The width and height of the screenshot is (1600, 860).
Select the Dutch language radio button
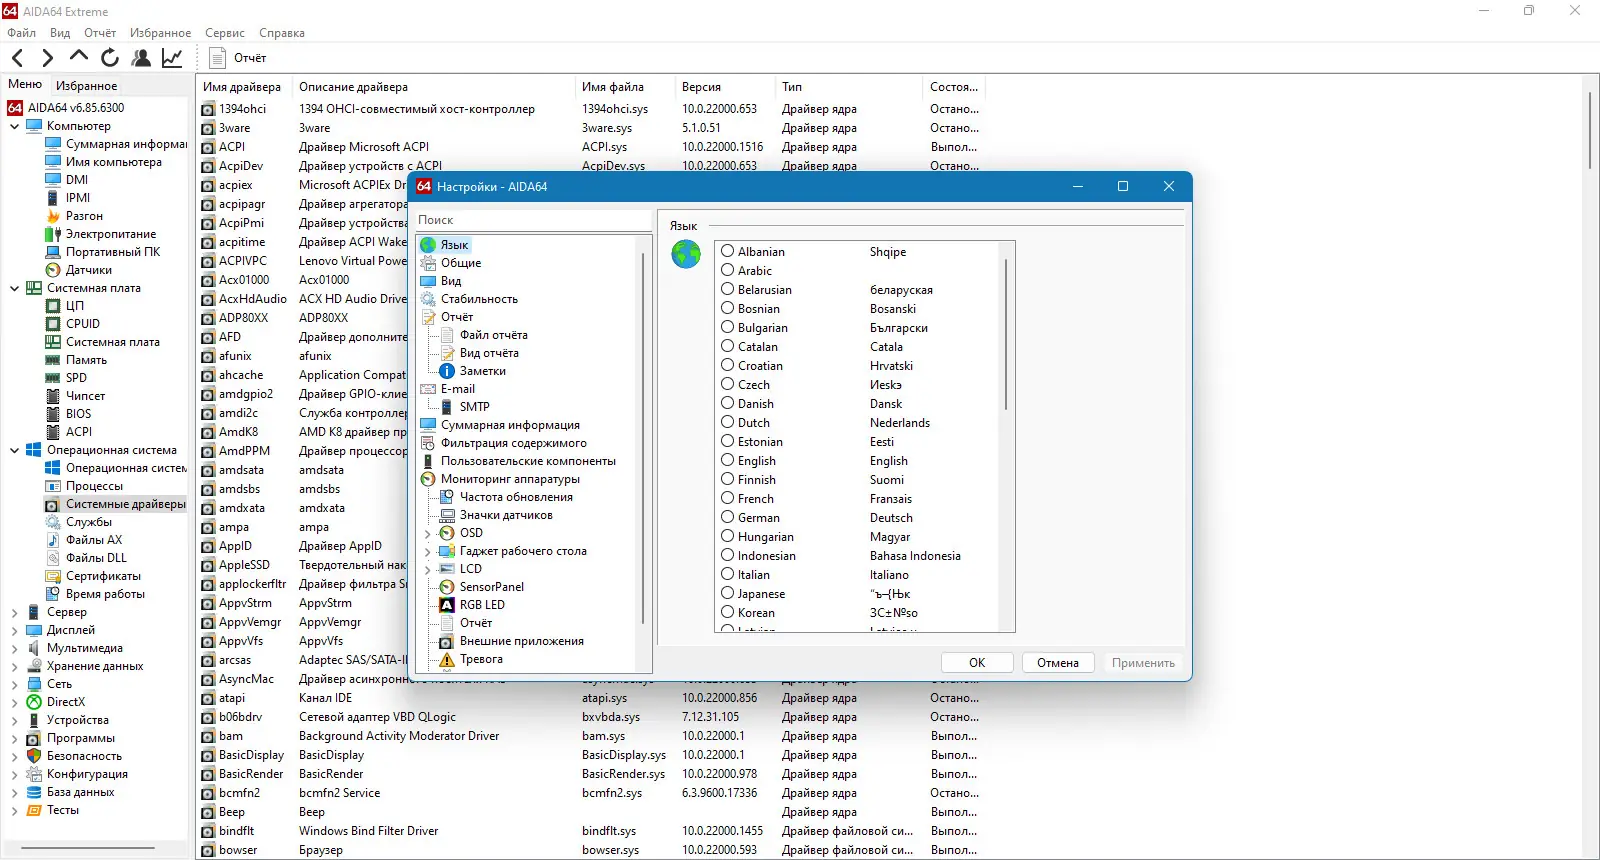(x=728, y=423)
